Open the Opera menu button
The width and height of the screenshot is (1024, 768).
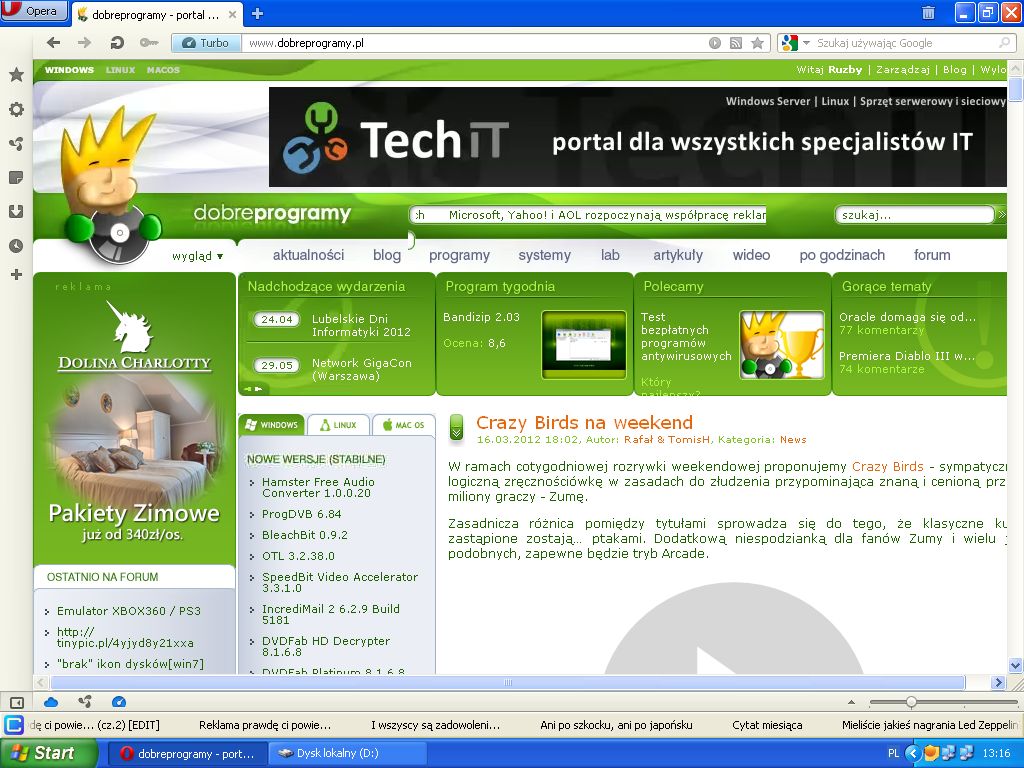34,11
